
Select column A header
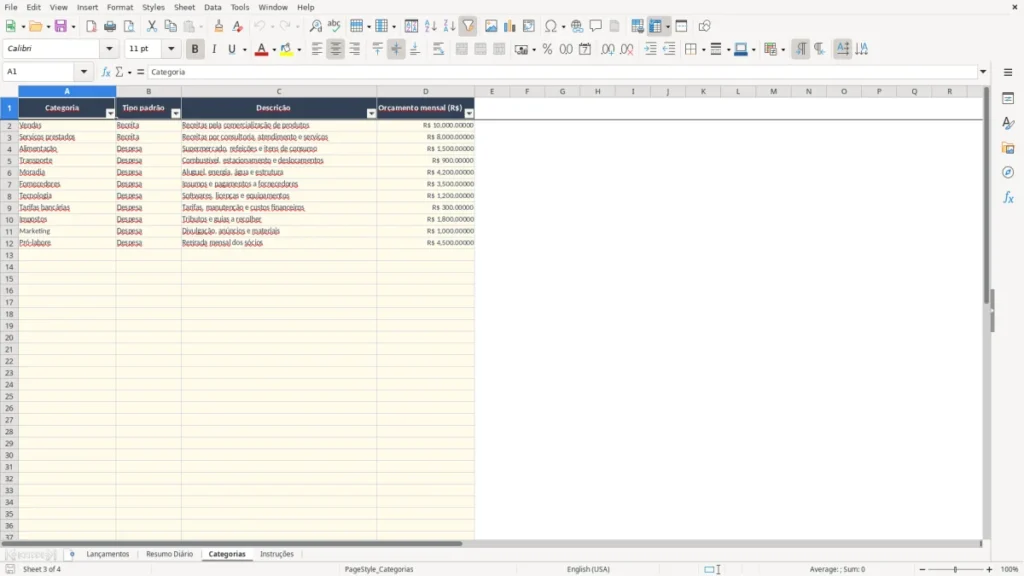pos(67,91)
